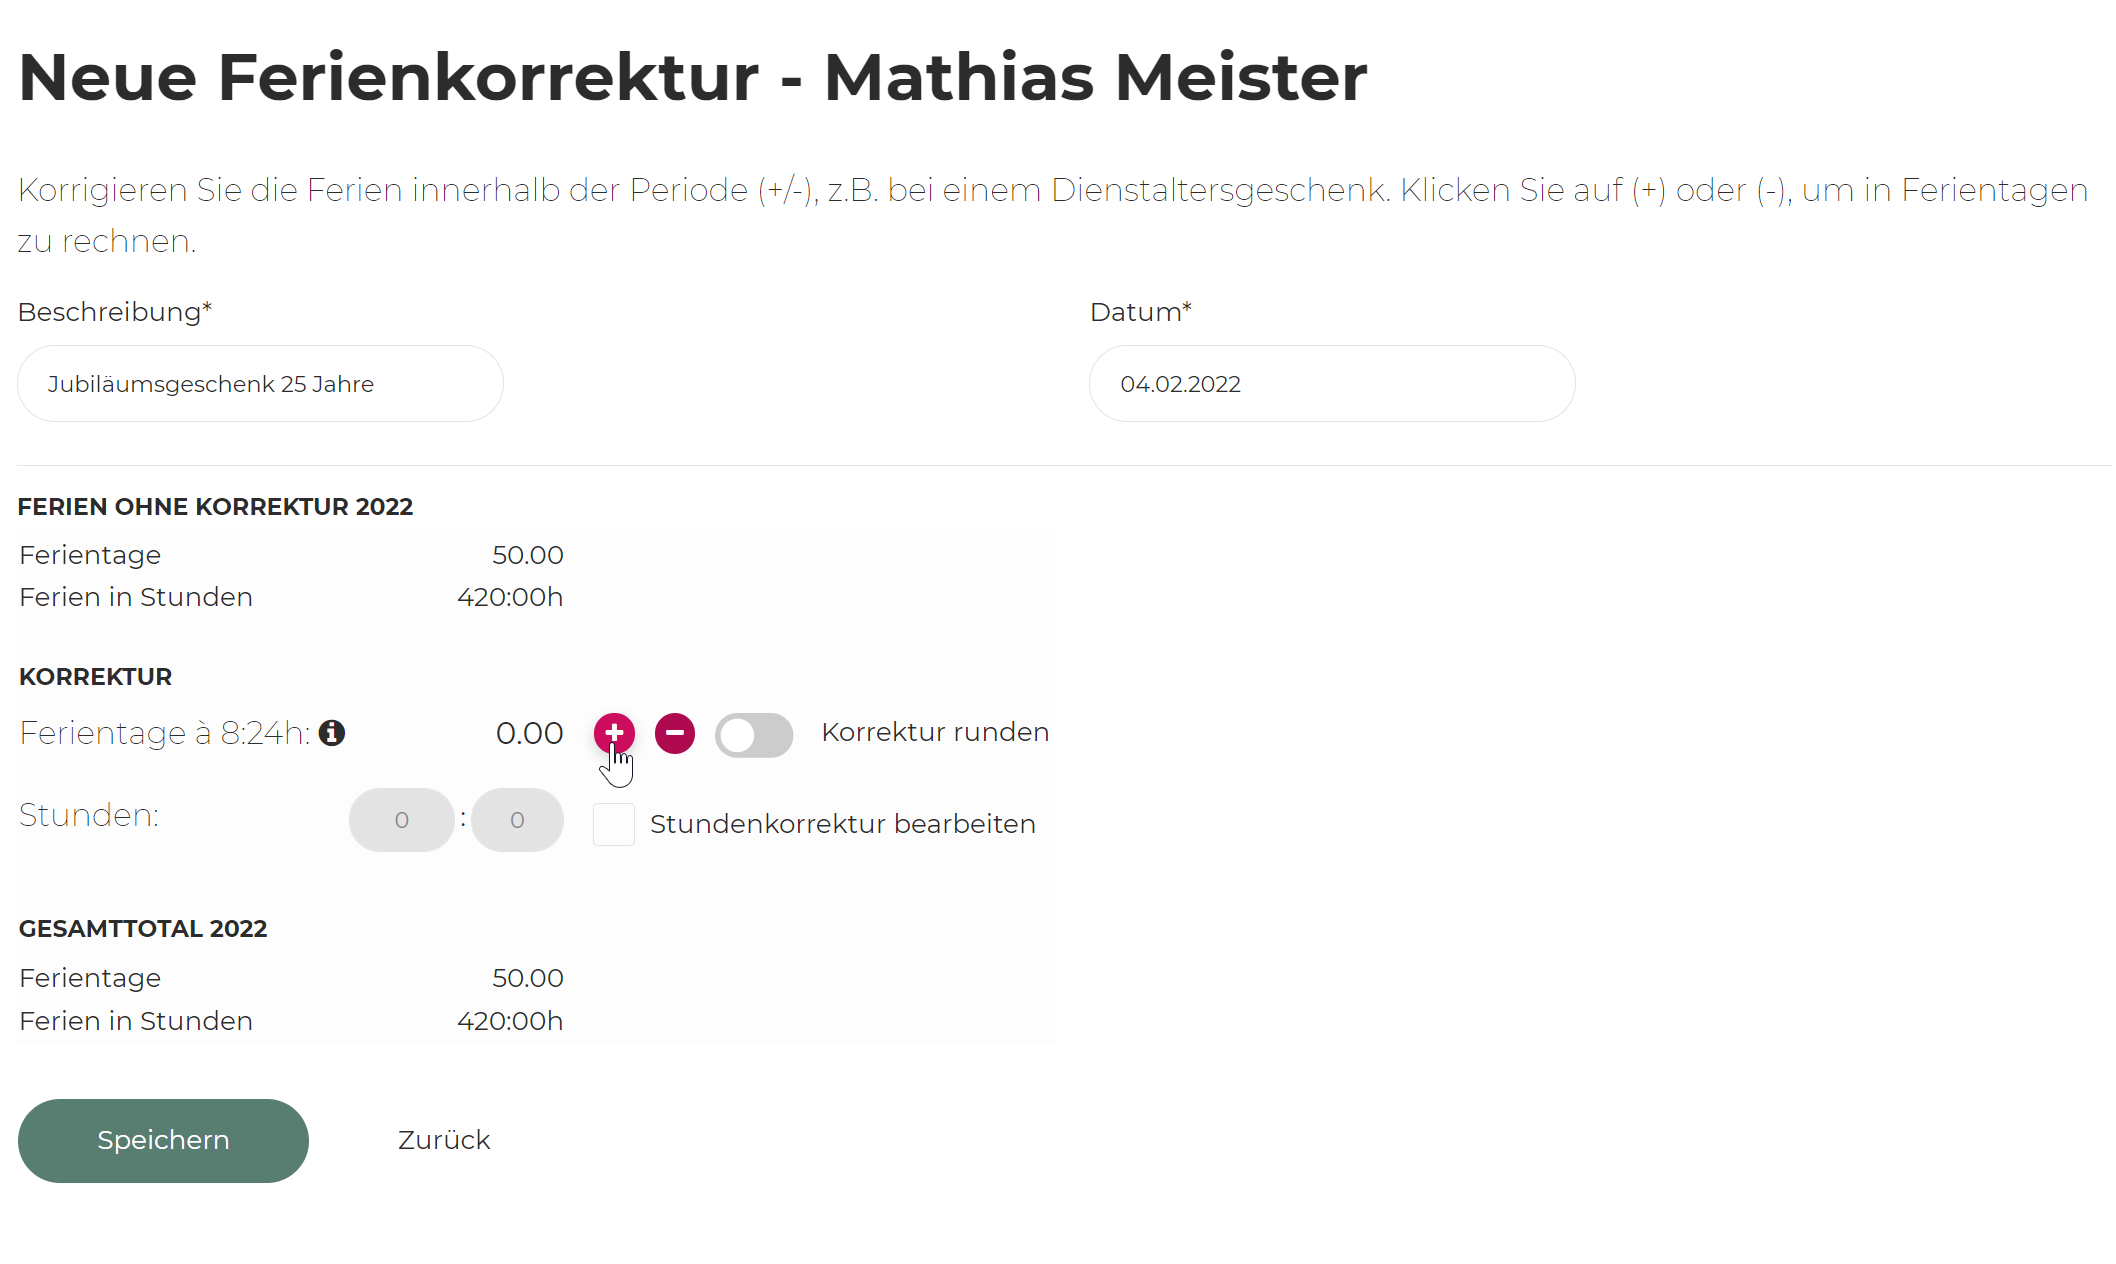Screen dimensions: 2116x1264
Task: Click the plus icon to add Ferientage
Action: [614, 733]
